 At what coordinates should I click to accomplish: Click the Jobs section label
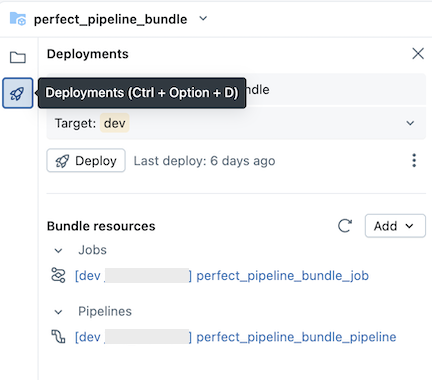point(92,250)
